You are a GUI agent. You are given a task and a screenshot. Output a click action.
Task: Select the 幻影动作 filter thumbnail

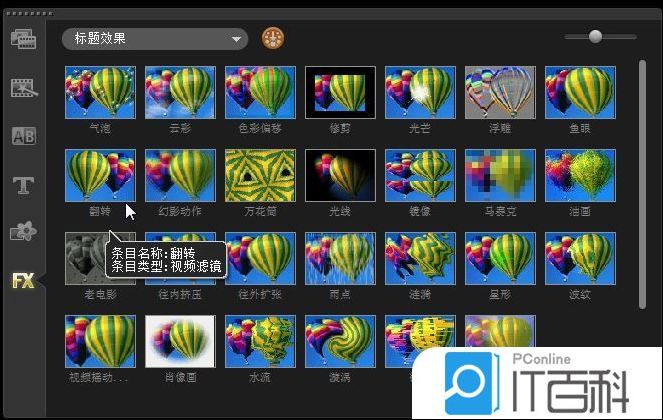click(180, 175)
